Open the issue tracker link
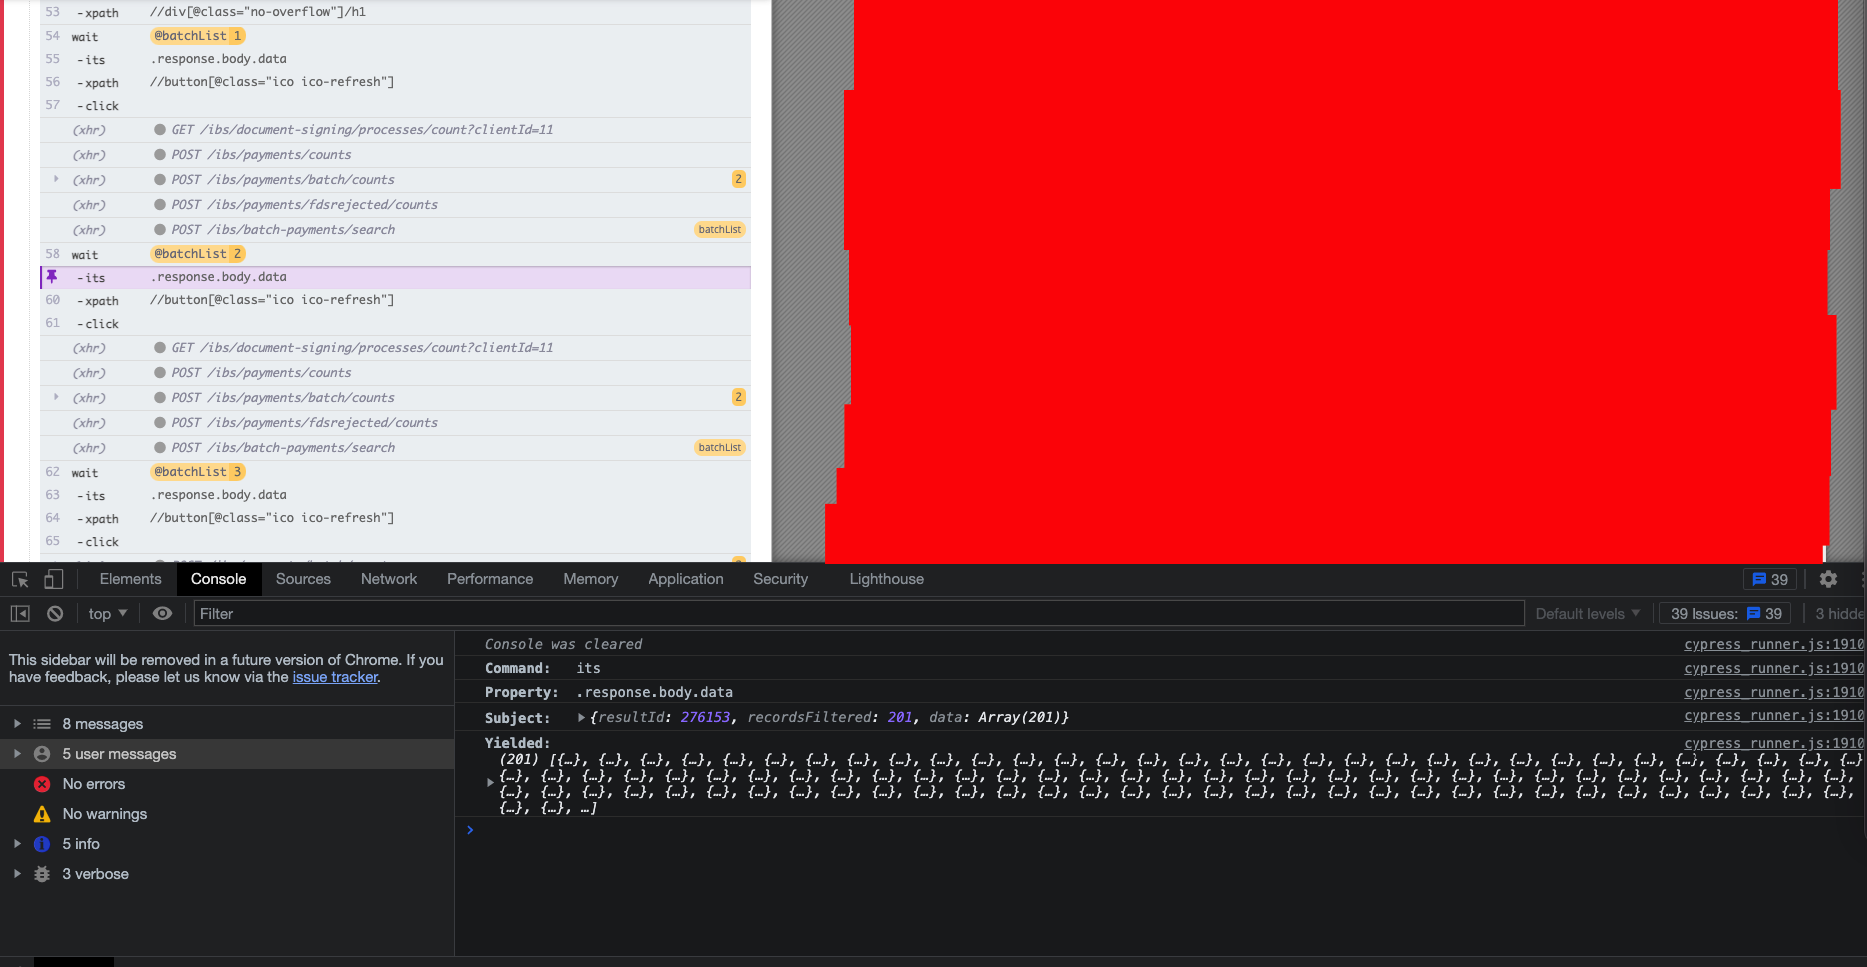 pyautogui.click(x=335, y=677)
